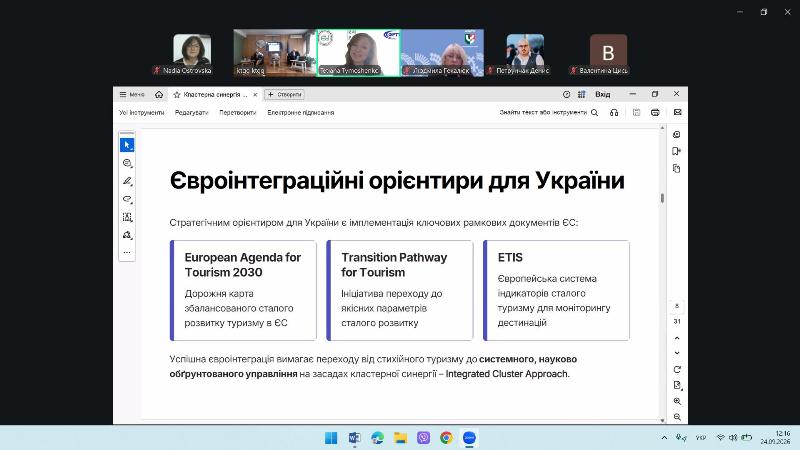Open the comment tool in left toolbar
Screen dimensions: 800x450
click(x=127, y=163)
